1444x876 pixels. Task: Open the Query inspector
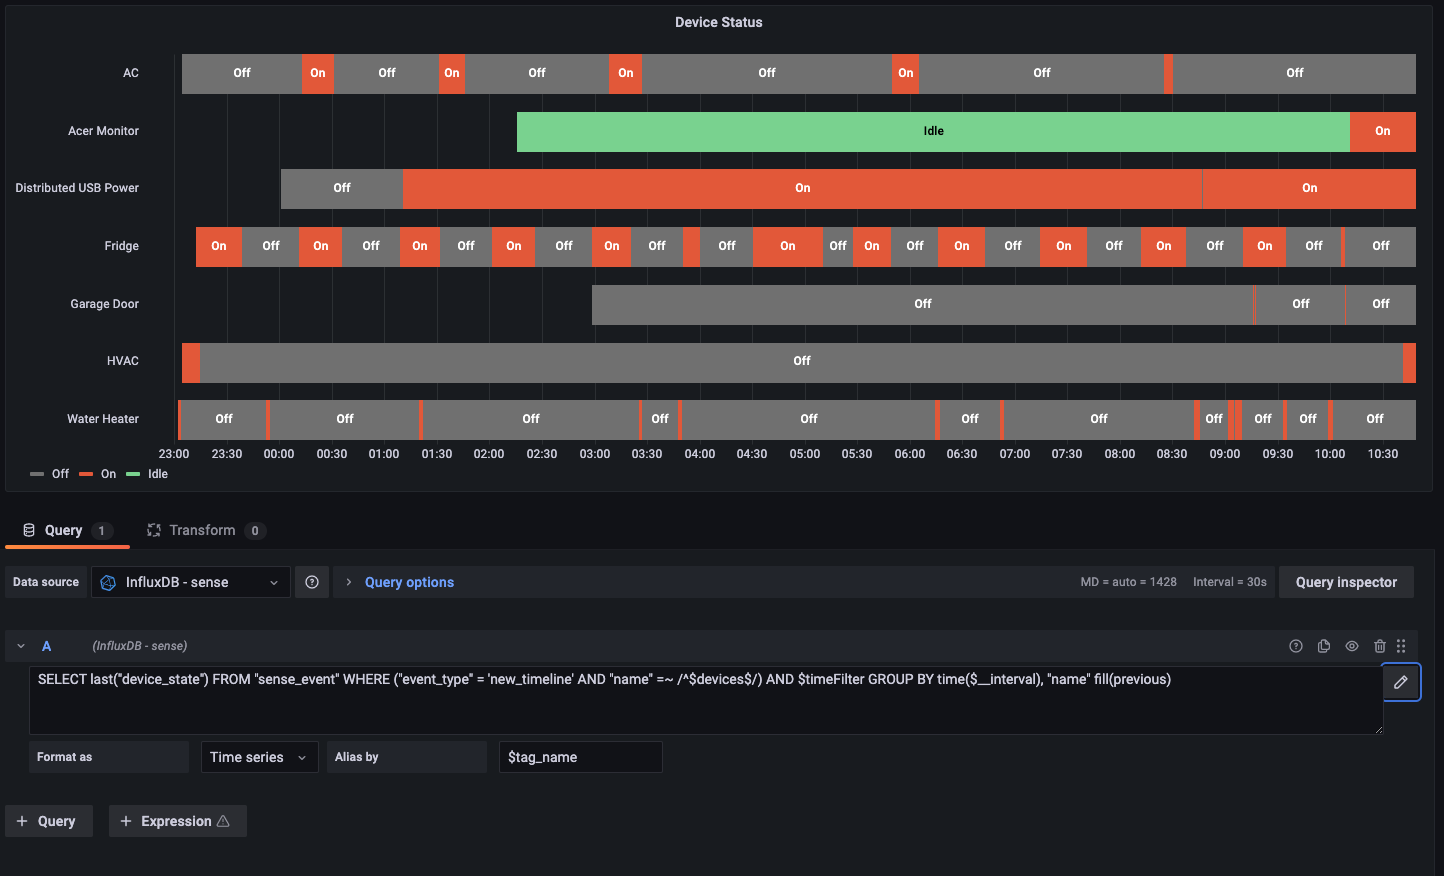coord(1346,582)
